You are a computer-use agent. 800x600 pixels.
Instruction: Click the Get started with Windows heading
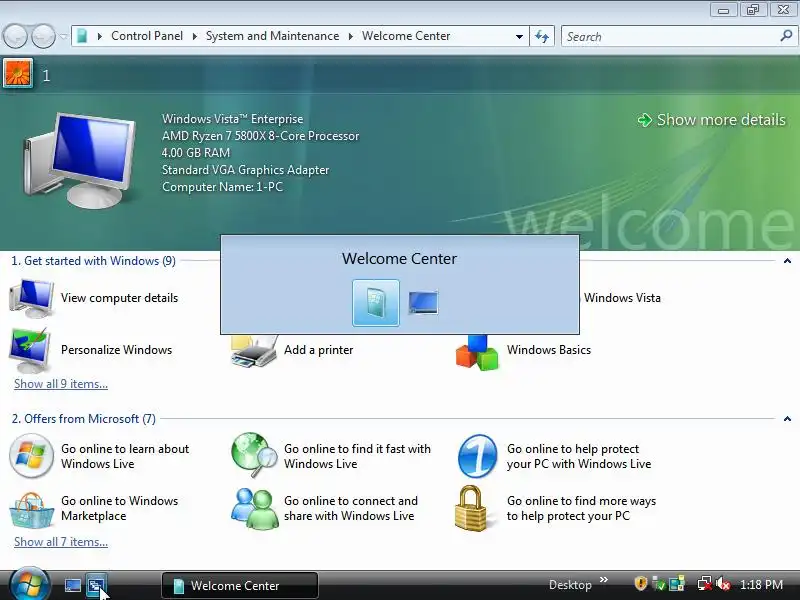coord(93,261)
